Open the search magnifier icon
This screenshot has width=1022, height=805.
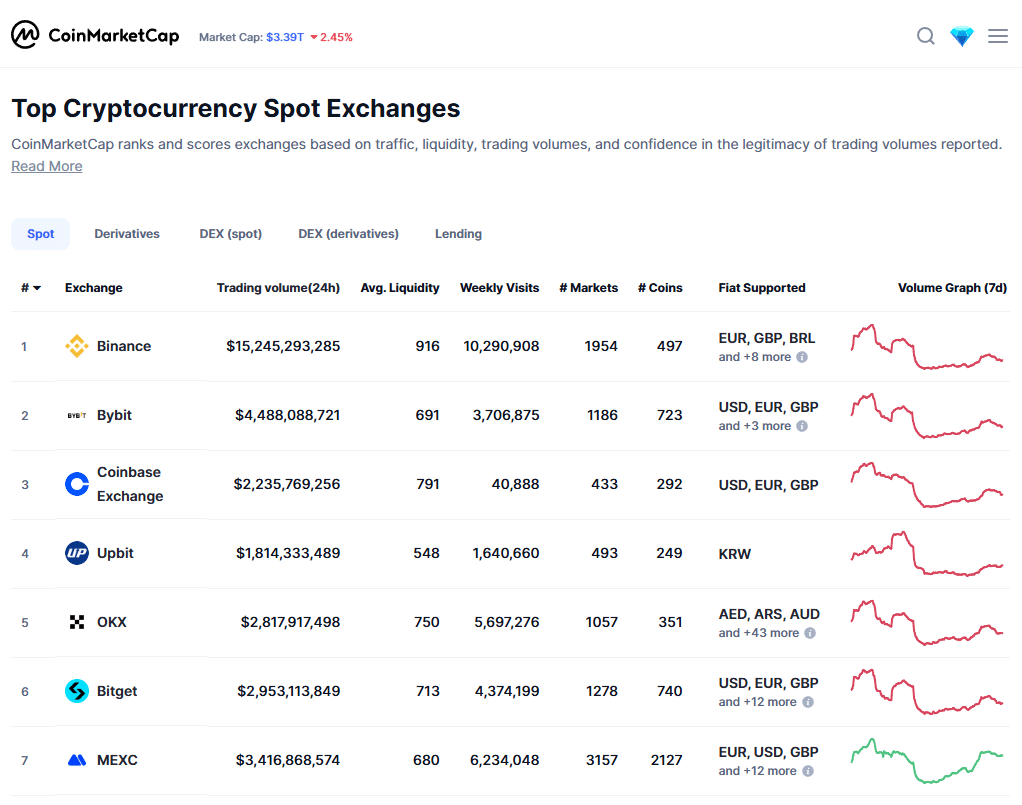pyautogui.click(x=926, y=36)
